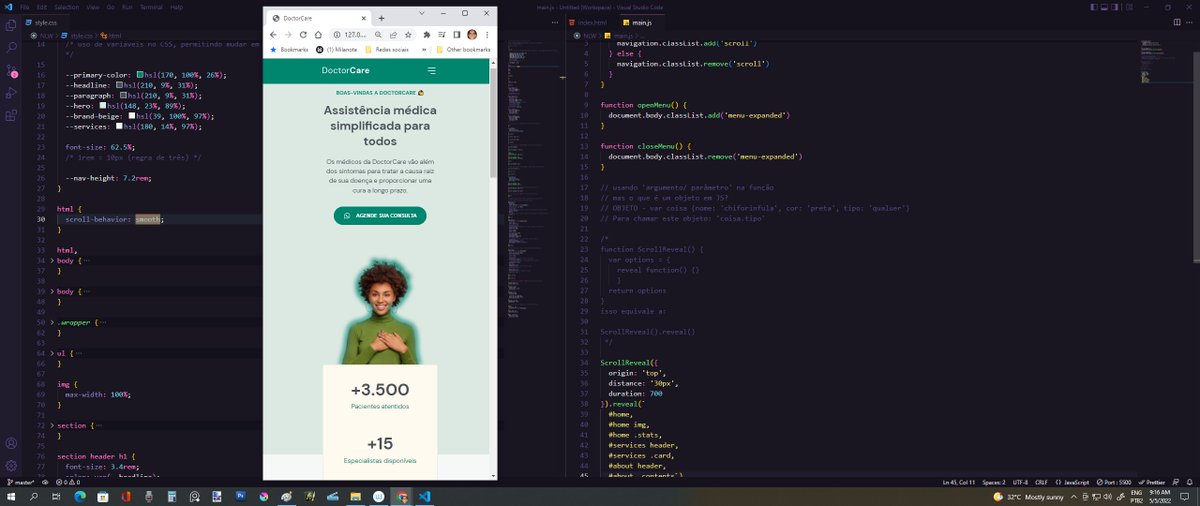Open Chrome's Extensions puzzle icon
The image size is (1200, 506).
[x=426, y=34]
